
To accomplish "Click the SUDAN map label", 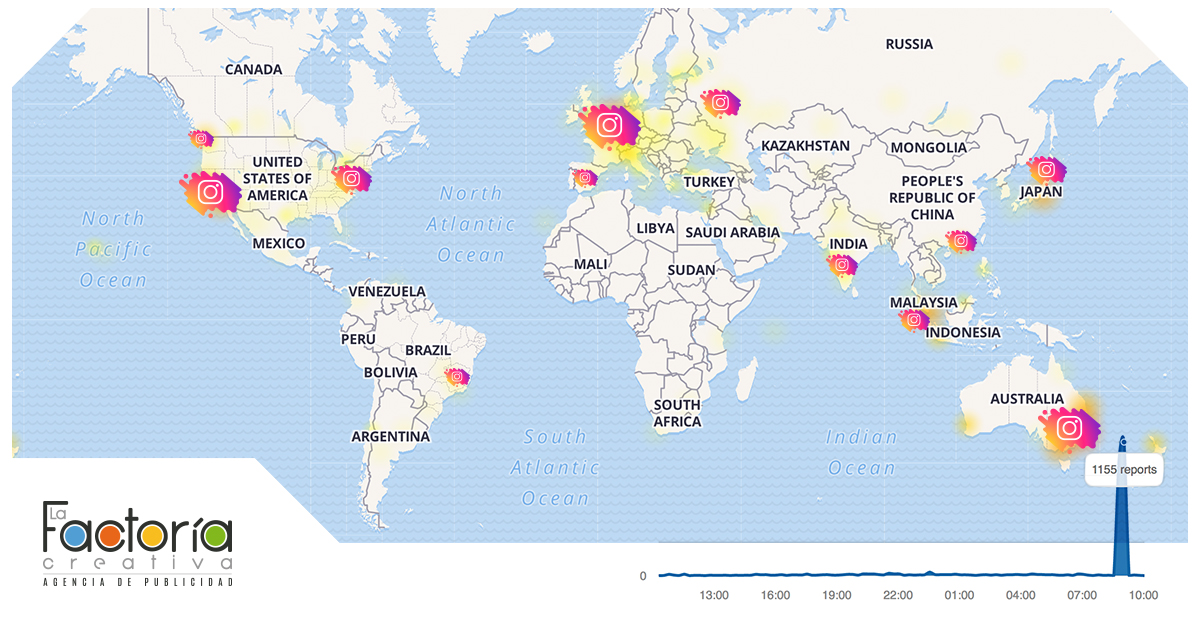I will pos(692,270).
